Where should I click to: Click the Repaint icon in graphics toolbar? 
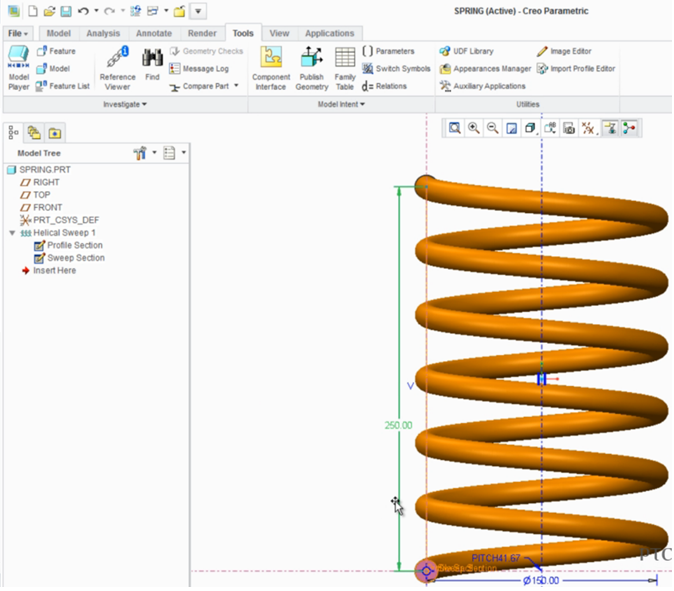(x=512, y=128)
